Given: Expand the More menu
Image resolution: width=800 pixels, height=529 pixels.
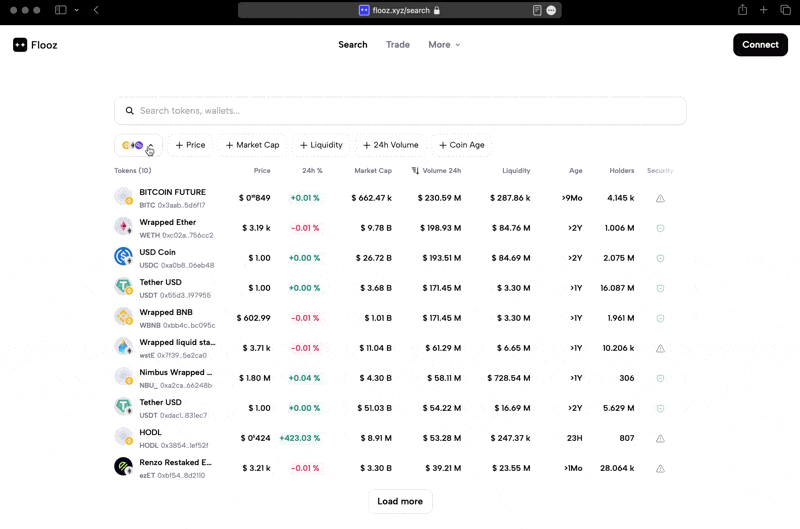Looking at the screenshot, I should [444, 45].
